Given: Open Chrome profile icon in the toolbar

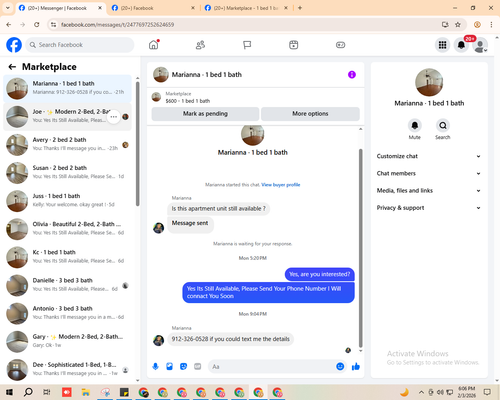Looking at the screenshot, I should tap(477, 24).
